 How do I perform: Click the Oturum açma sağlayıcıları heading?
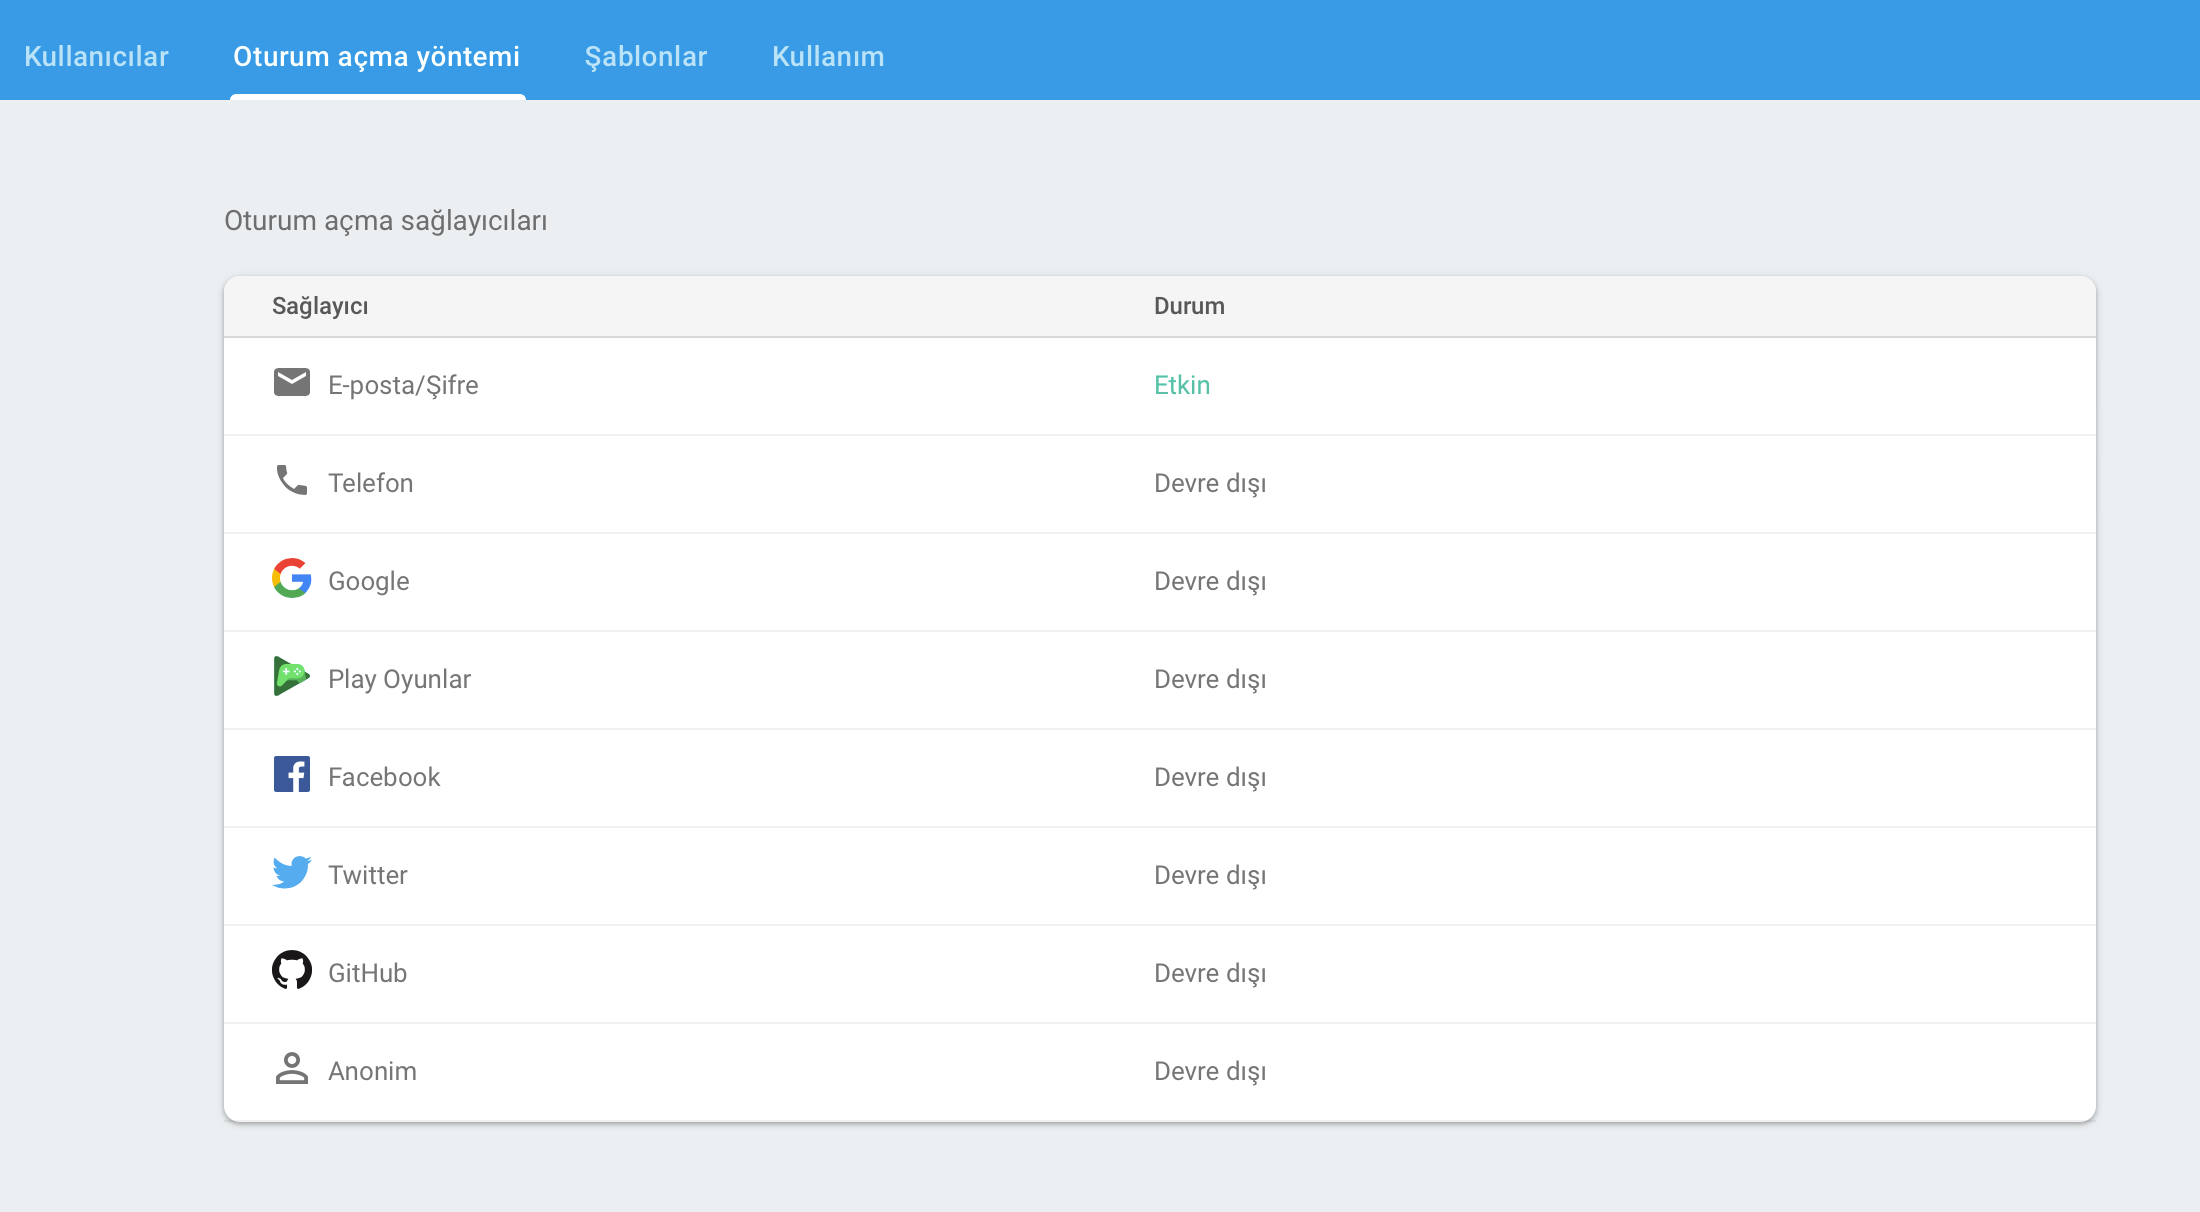(x=386, y=221)
